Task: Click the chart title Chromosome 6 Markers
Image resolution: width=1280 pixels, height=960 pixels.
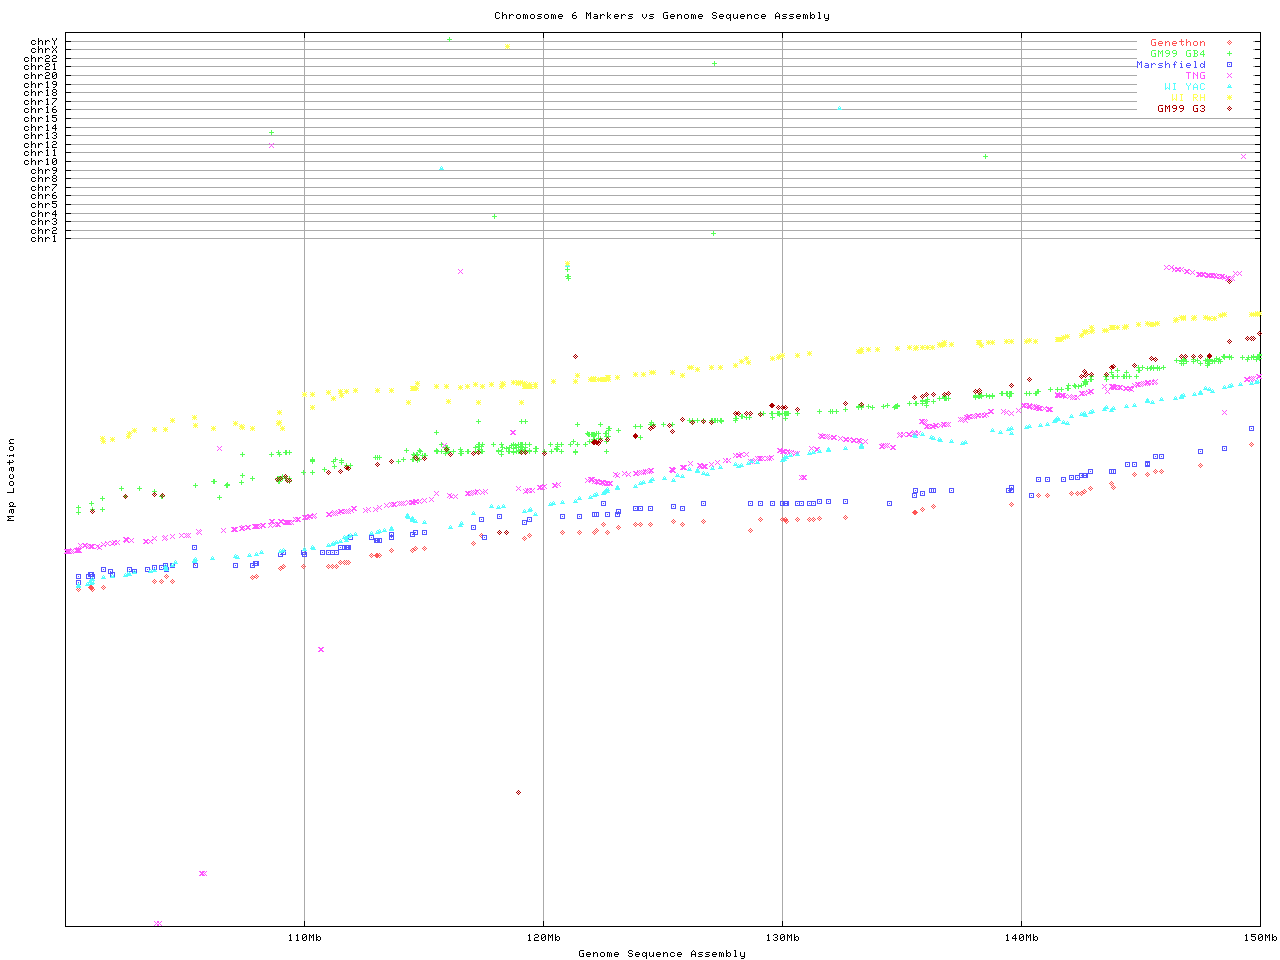Action: click(661, 15)
